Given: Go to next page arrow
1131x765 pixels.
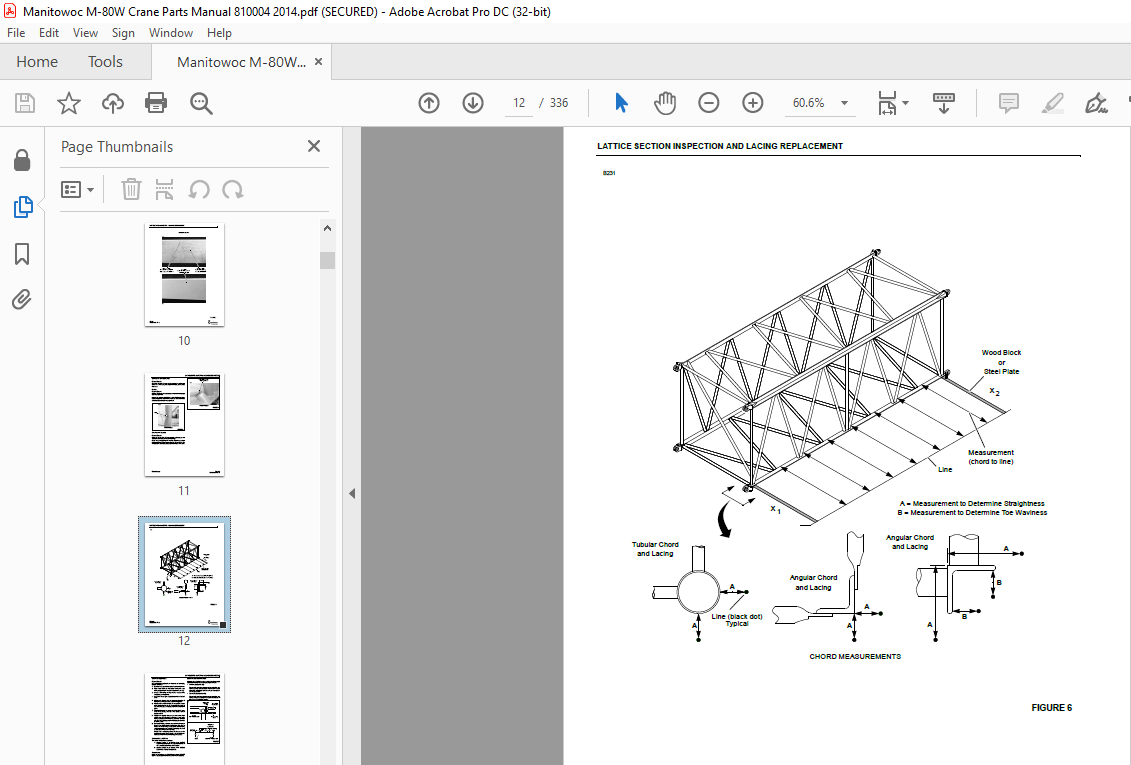Looking at the screenshot, I should coord(472,103).
